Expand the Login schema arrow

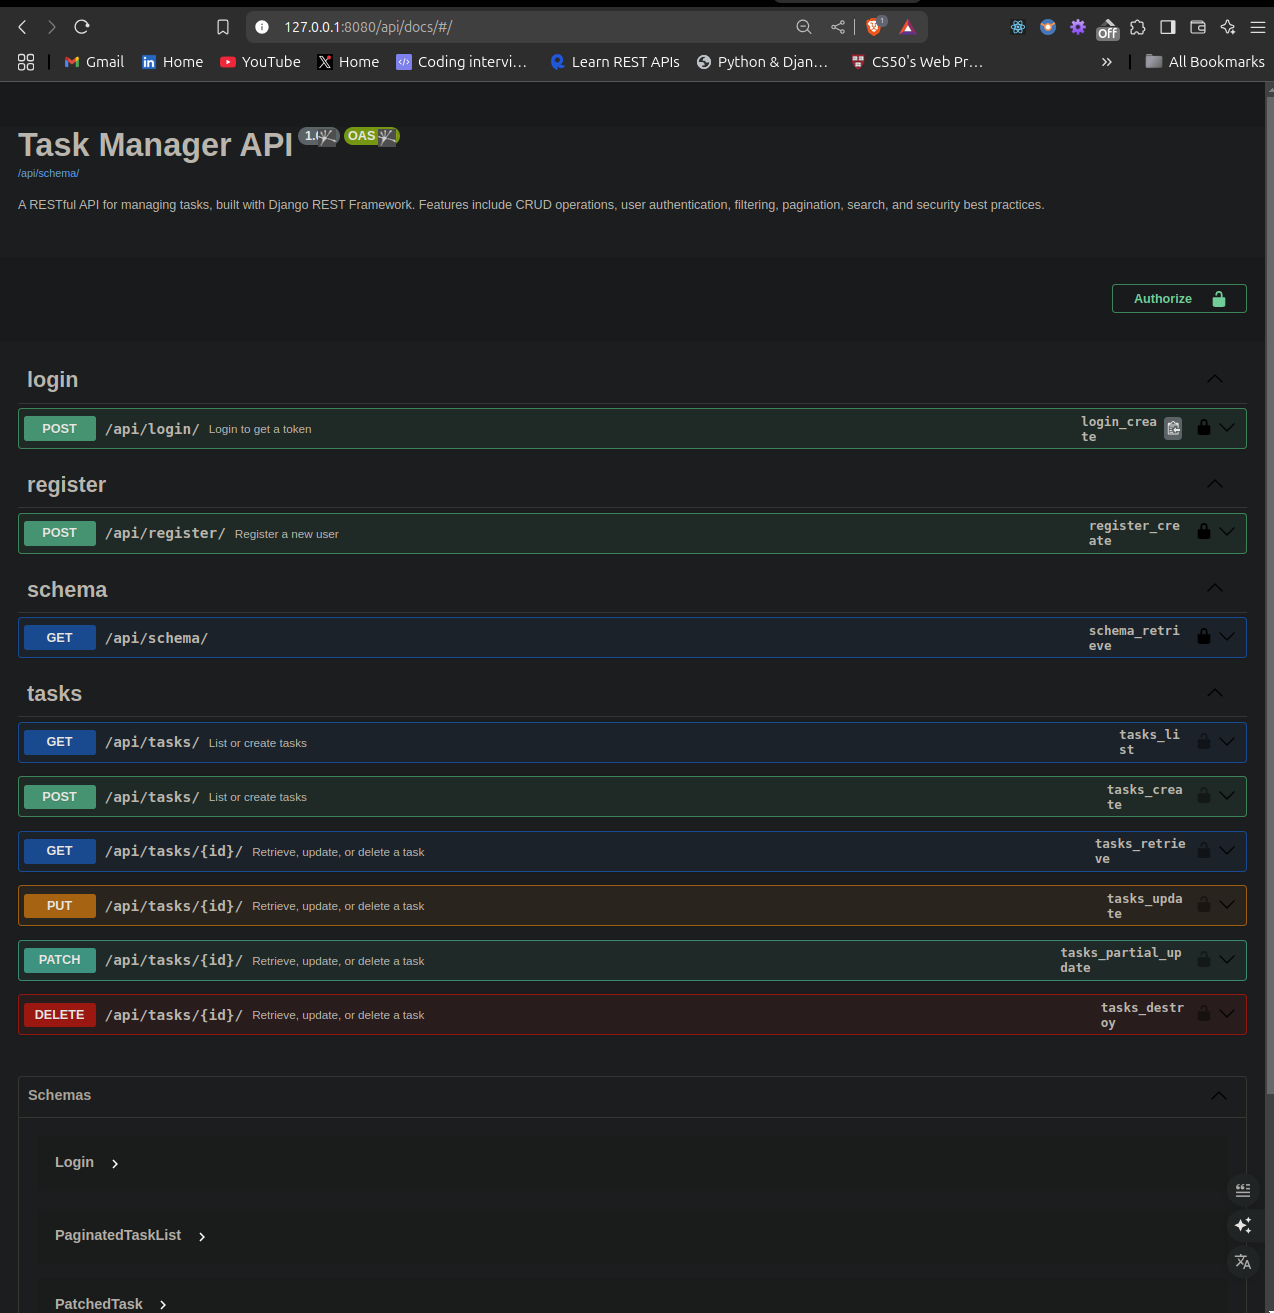115,1163
